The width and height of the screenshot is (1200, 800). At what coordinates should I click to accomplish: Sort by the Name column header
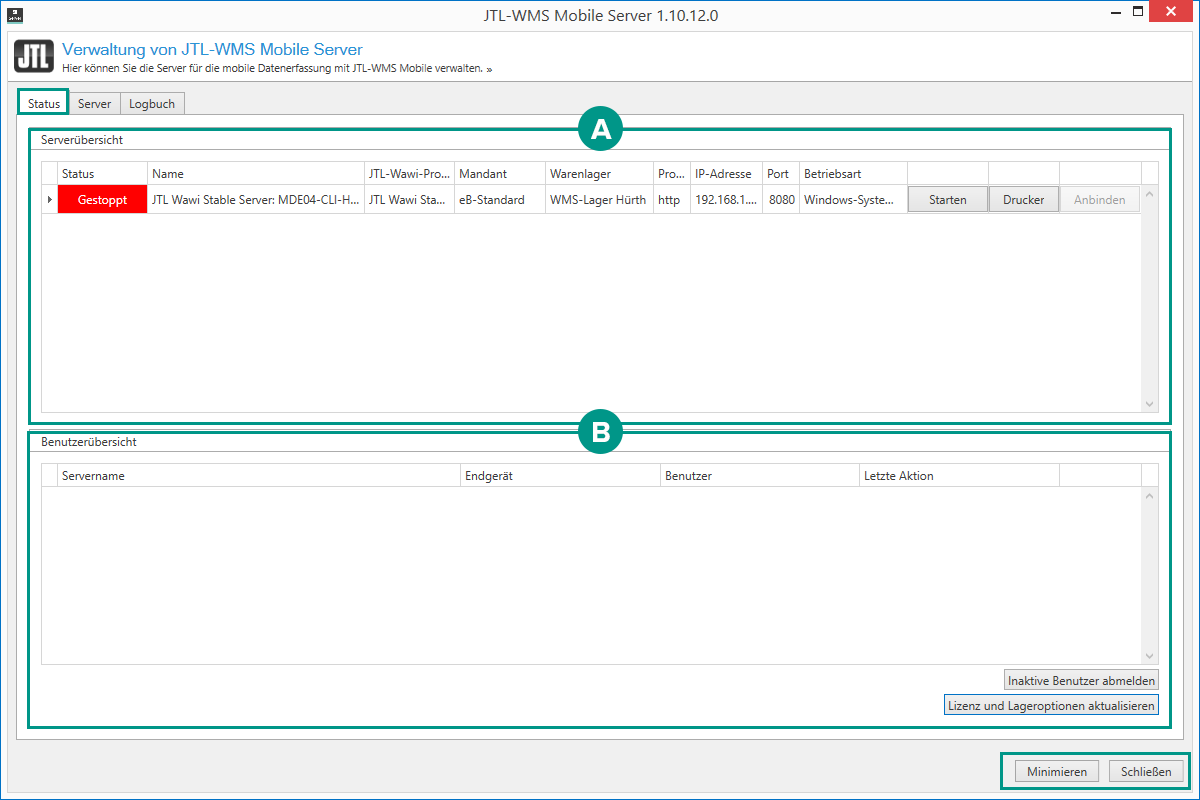tap(255, 174)
